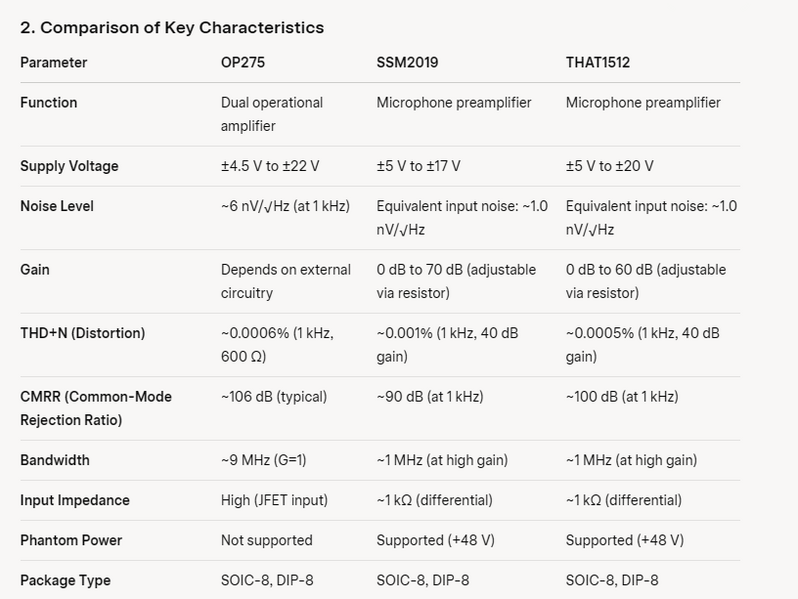Select the SSM2019 column header
798x599 pixels.
point(407,62)
